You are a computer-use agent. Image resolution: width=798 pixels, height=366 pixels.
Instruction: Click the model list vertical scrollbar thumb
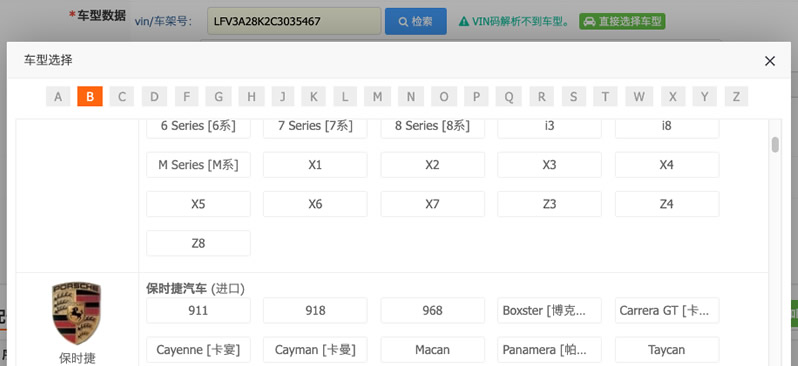pos(775,145)
